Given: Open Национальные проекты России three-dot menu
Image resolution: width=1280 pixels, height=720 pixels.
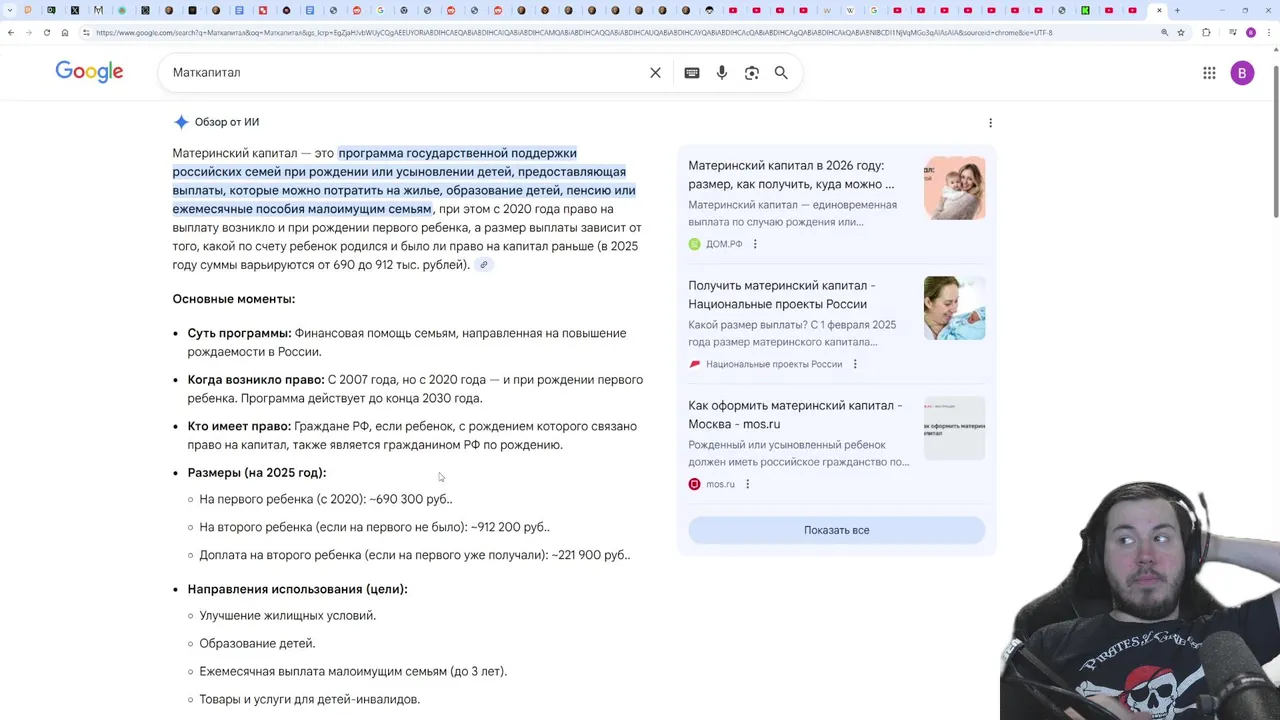Looking at the screenshot, I should click(855, 364).
